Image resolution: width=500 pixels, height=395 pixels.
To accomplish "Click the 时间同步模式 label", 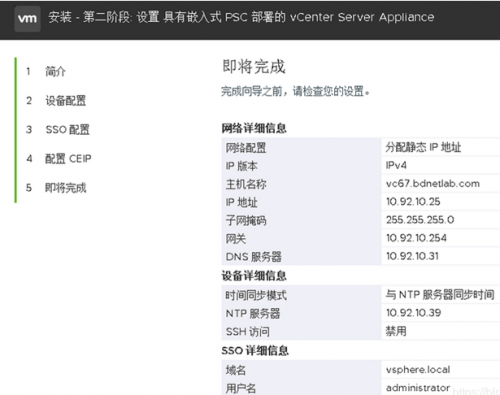I will (256, 295).
